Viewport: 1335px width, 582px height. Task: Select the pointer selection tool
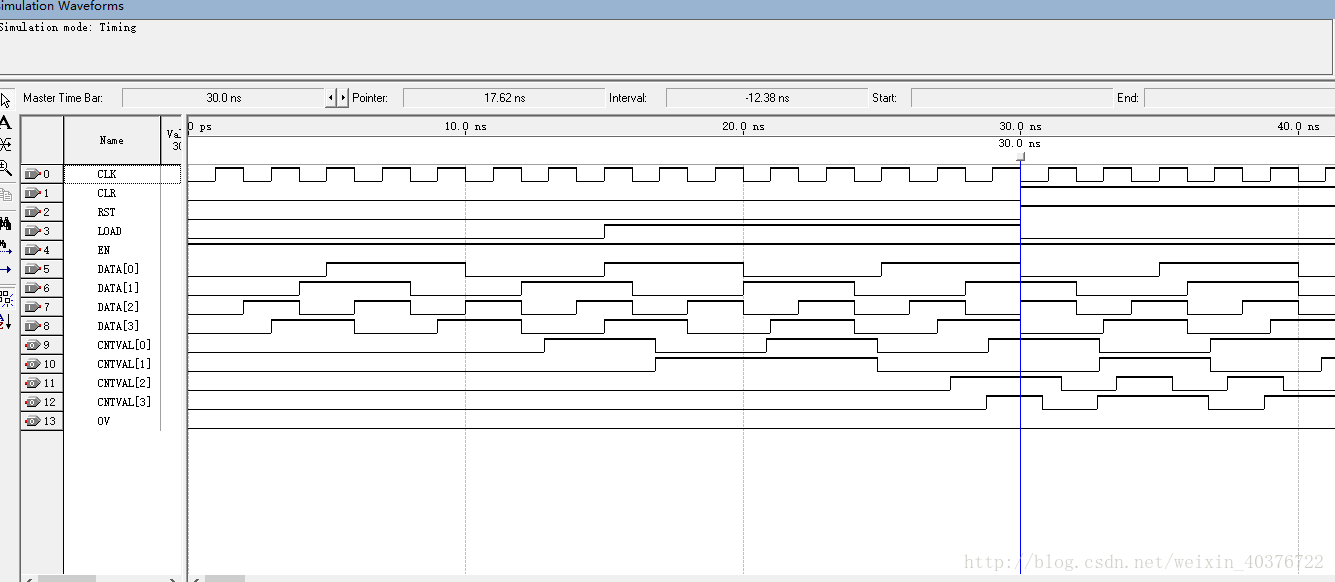click(x=6, y=100)
